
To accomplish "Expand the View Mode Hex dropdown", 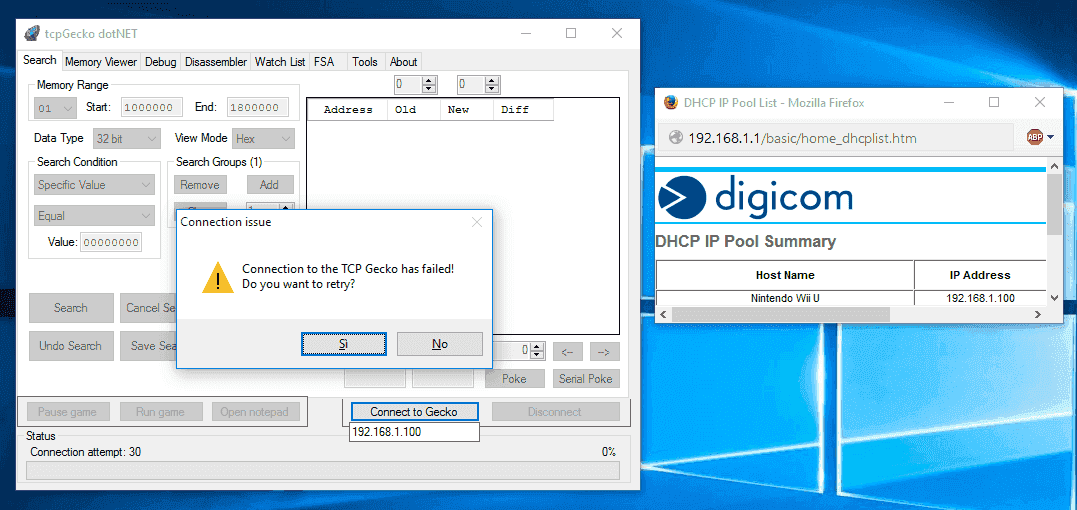I will 263,138.
